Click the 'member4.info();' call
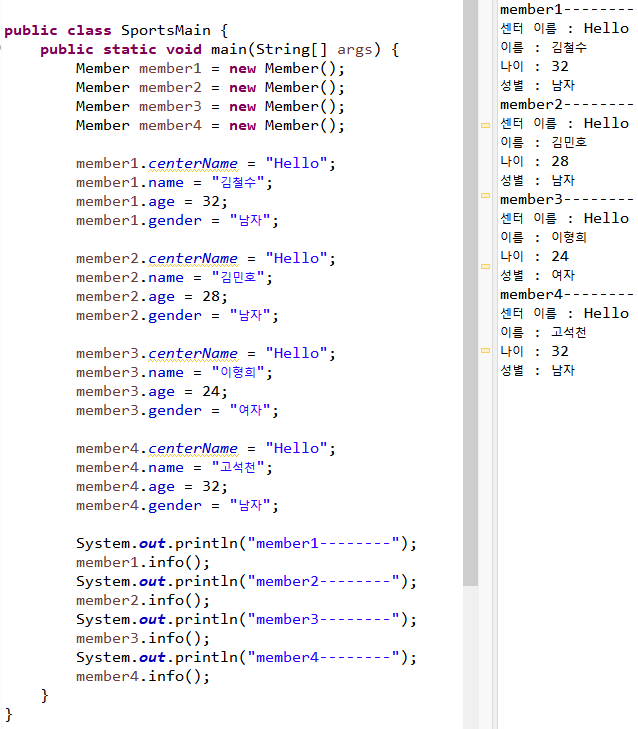Image resolution: width=638 pixels, height=729 pixels. (143, 677)
